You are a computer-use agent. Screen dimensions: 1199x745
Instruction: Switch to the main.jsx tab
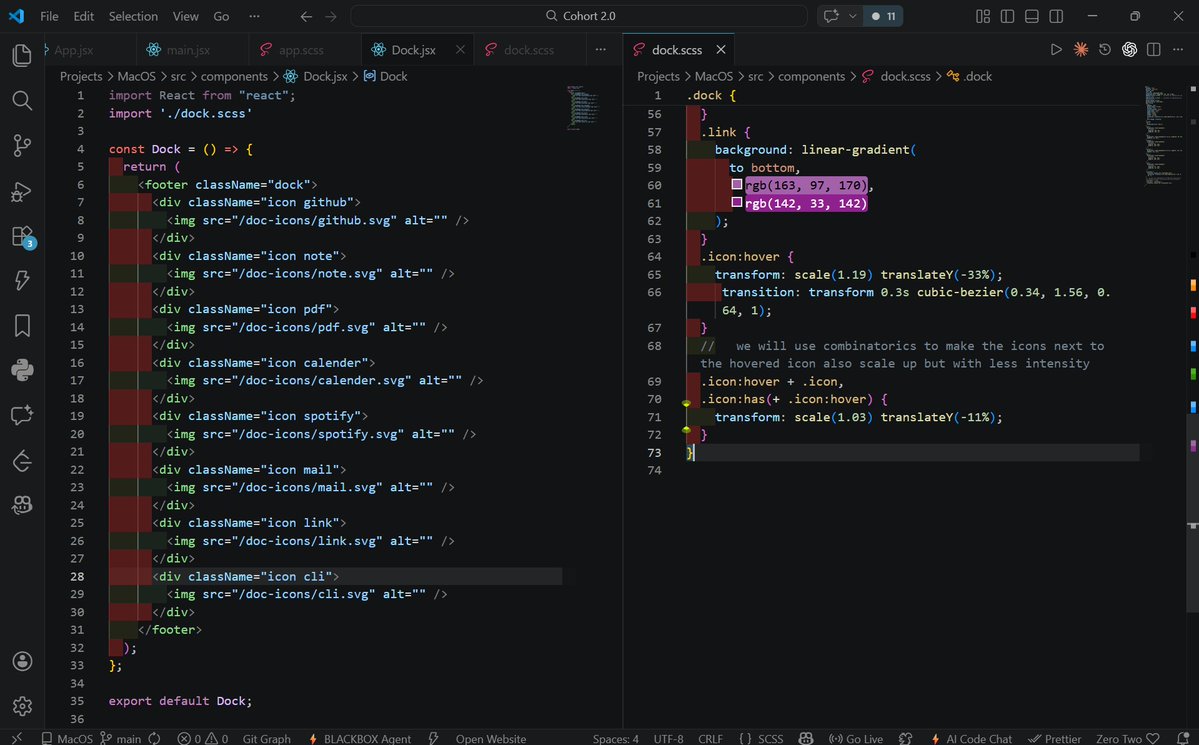(188, 50)
